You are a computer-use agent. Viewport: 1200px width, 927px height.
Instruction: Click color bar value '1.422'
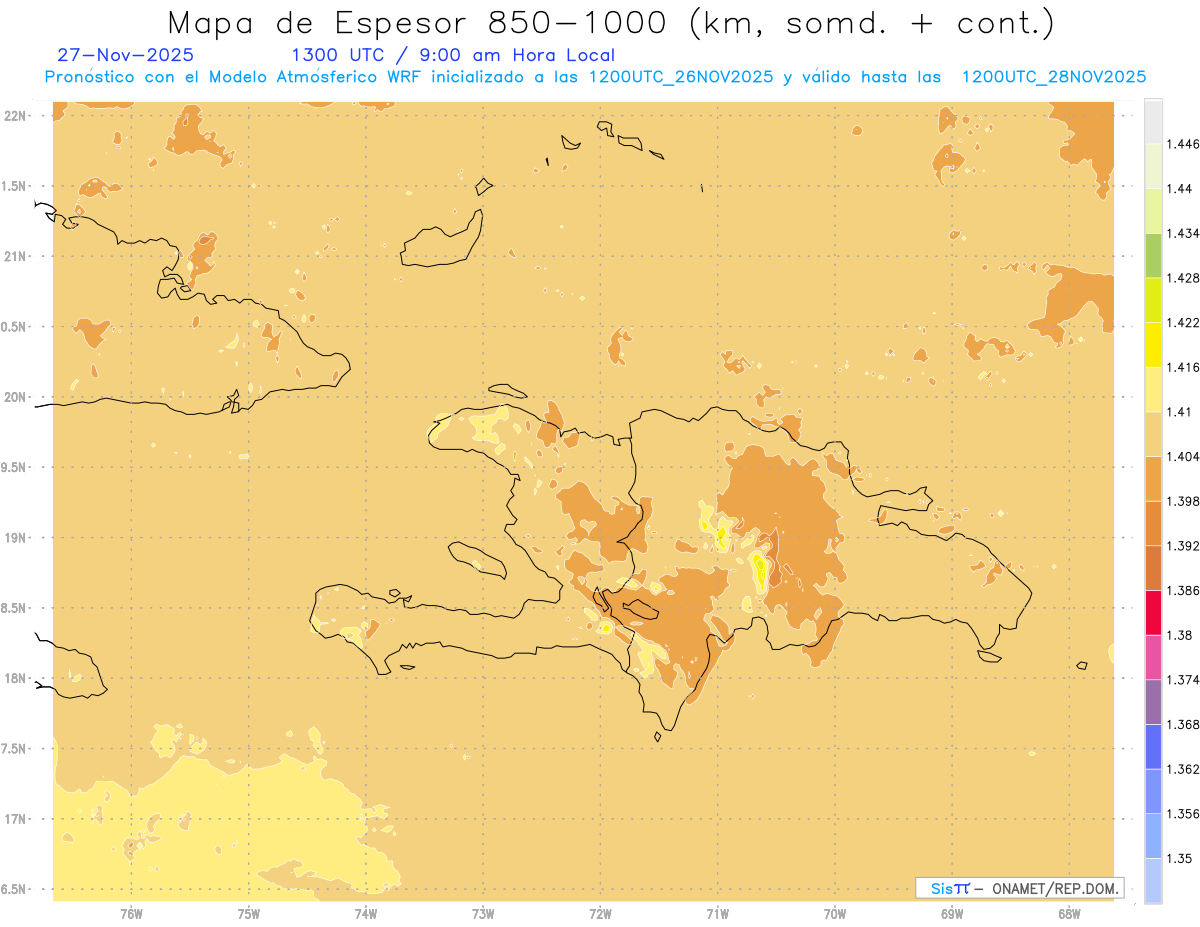(x=1183, y=322)
